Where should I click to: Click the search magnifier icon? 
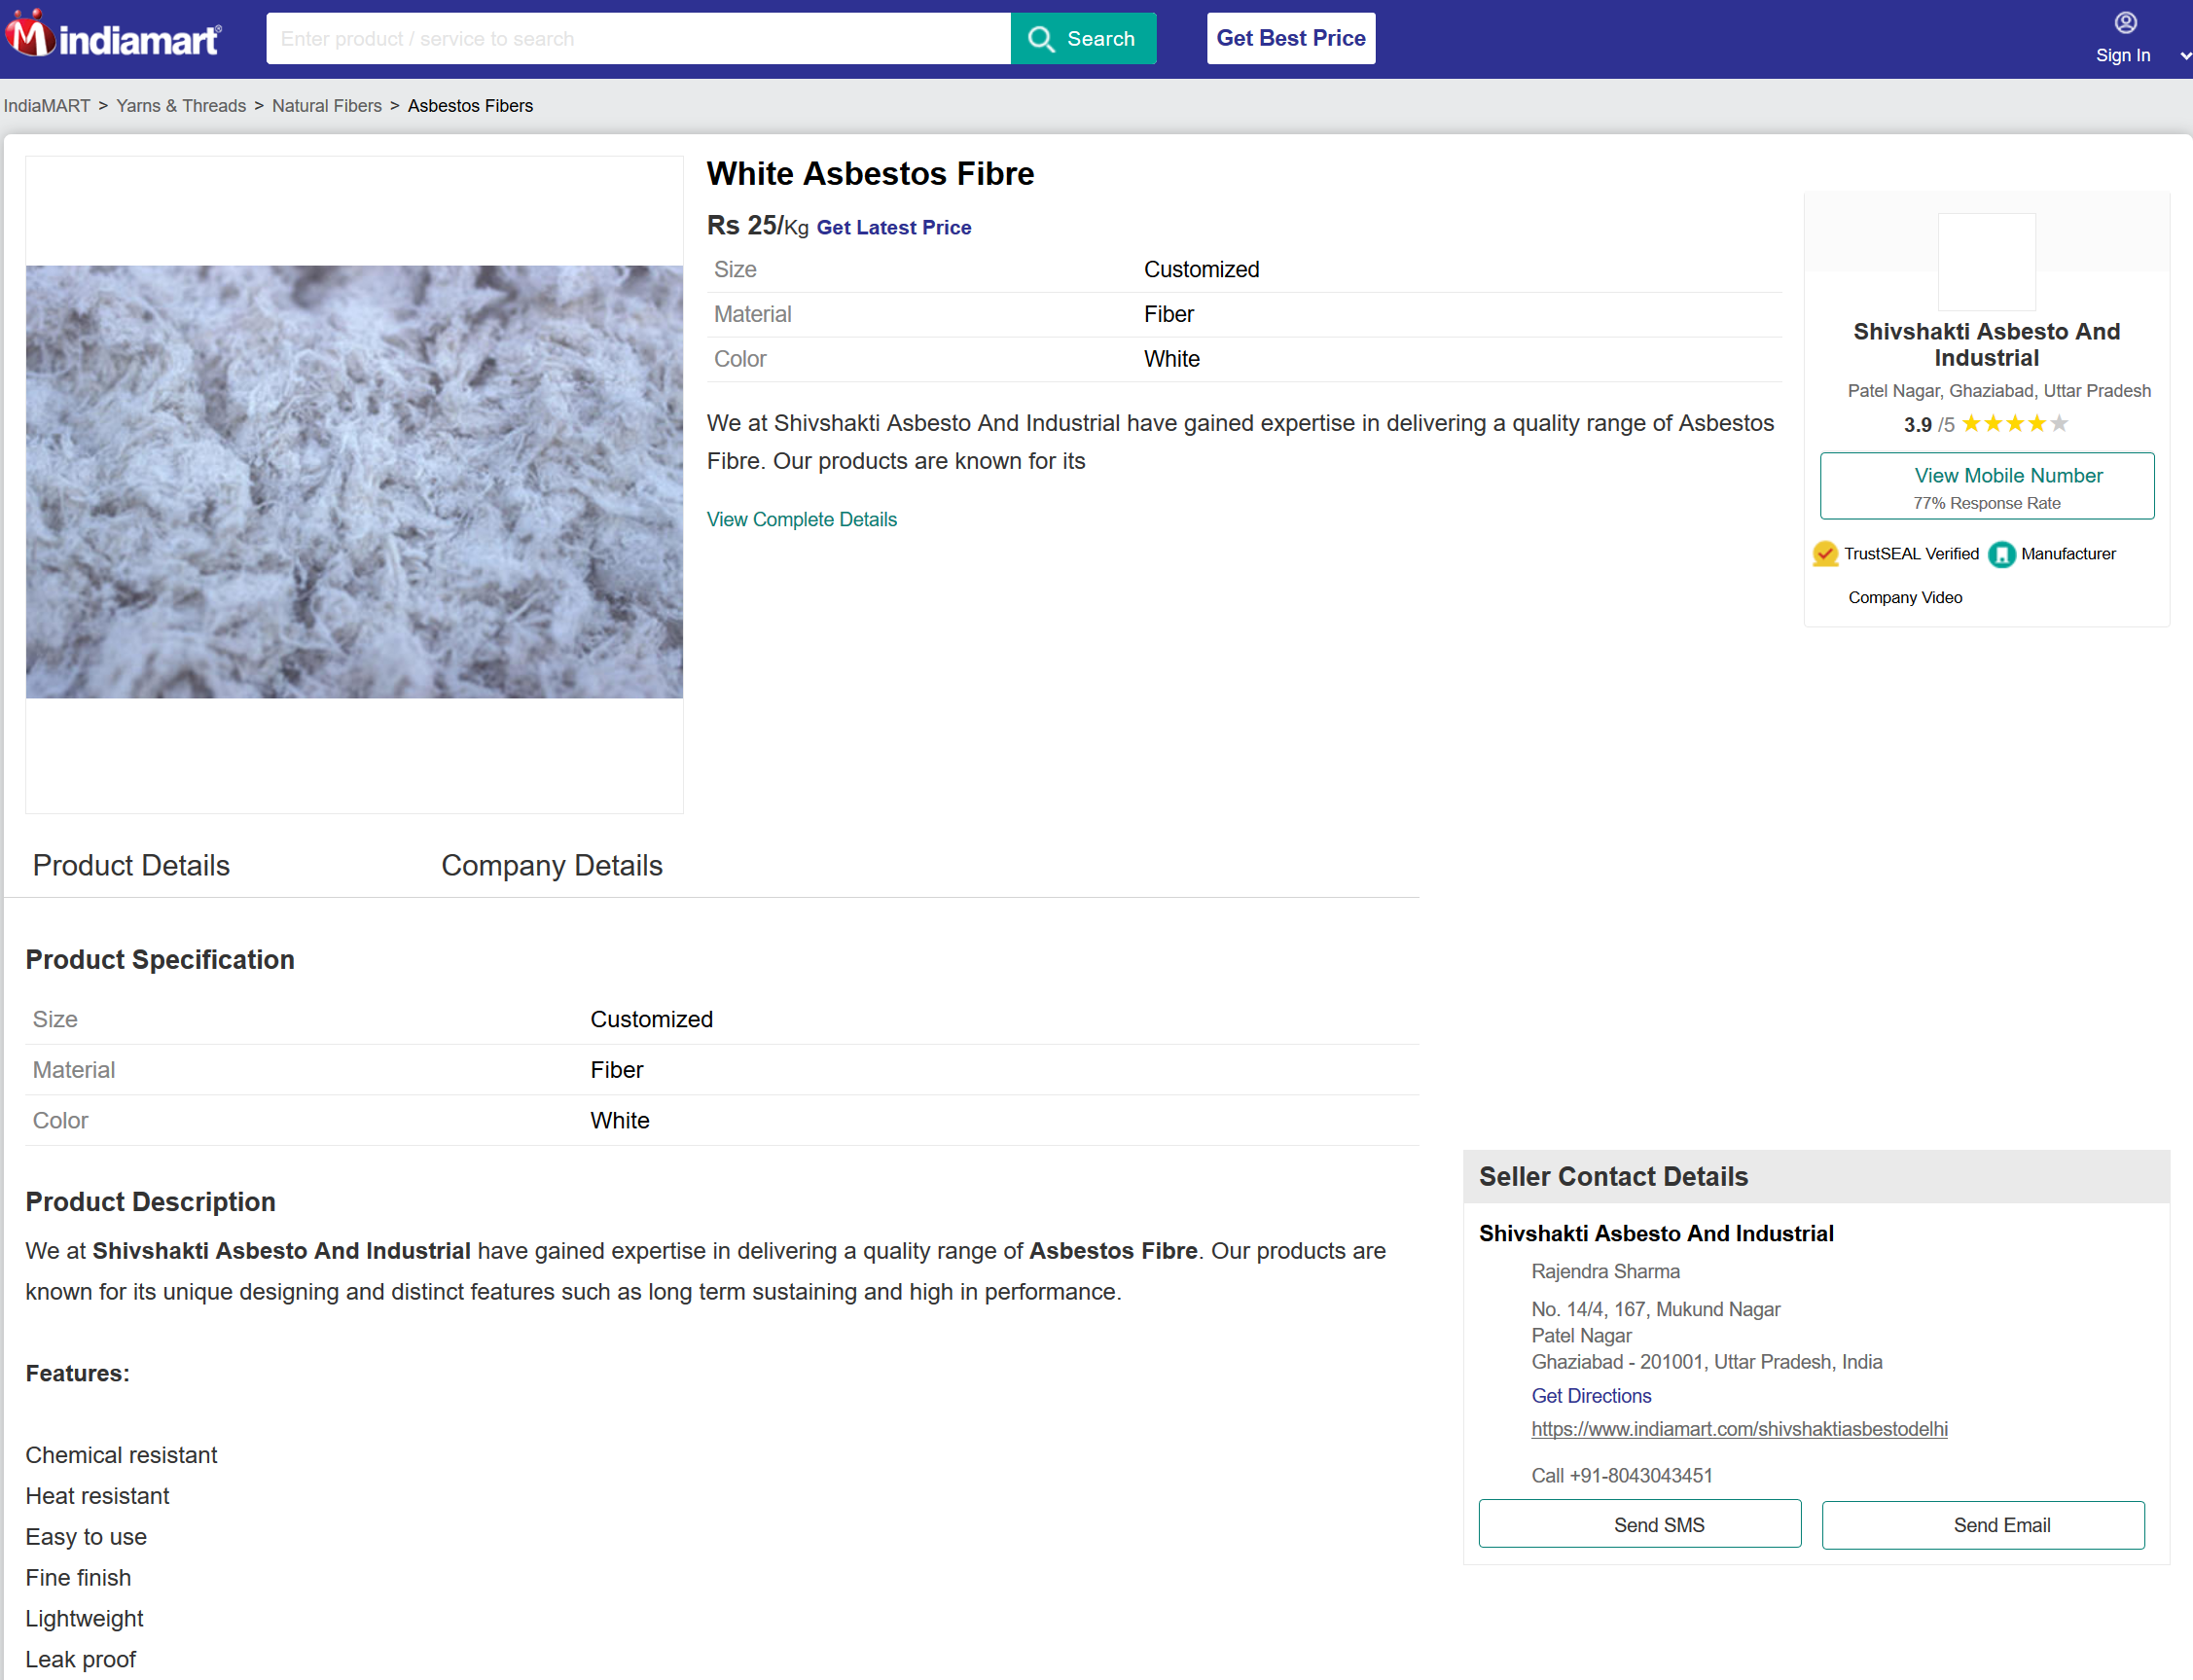pos(1041,39)
